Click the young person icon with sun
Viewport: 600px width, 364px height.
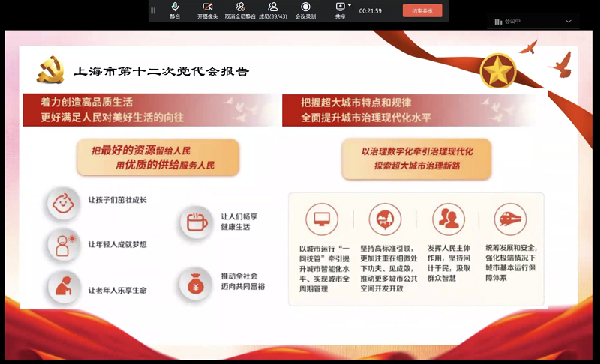point(64,245)
